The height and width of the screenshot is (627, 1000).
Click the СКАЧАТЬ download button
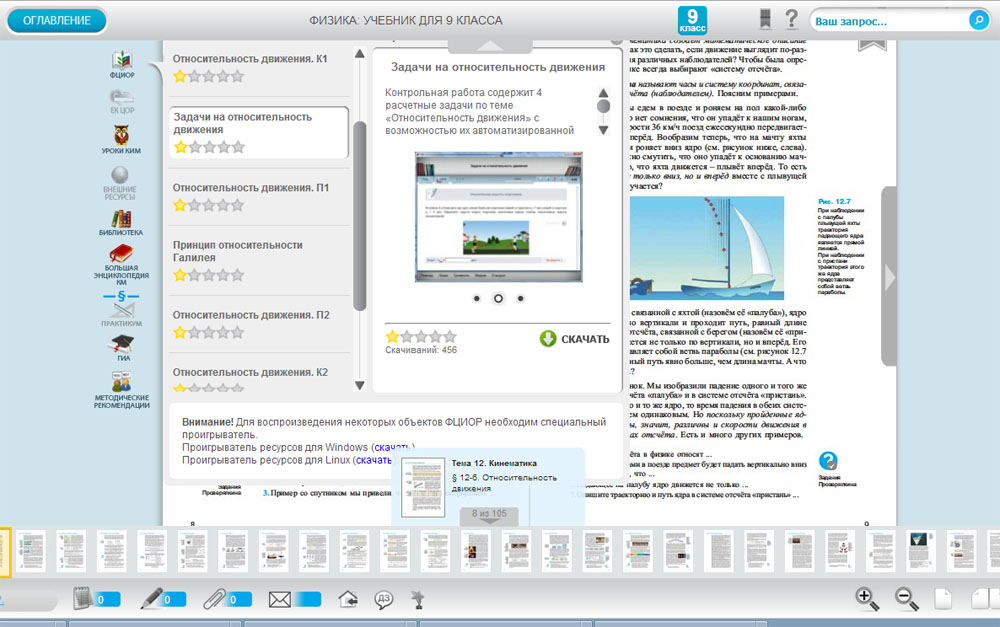tap(574, 338)
